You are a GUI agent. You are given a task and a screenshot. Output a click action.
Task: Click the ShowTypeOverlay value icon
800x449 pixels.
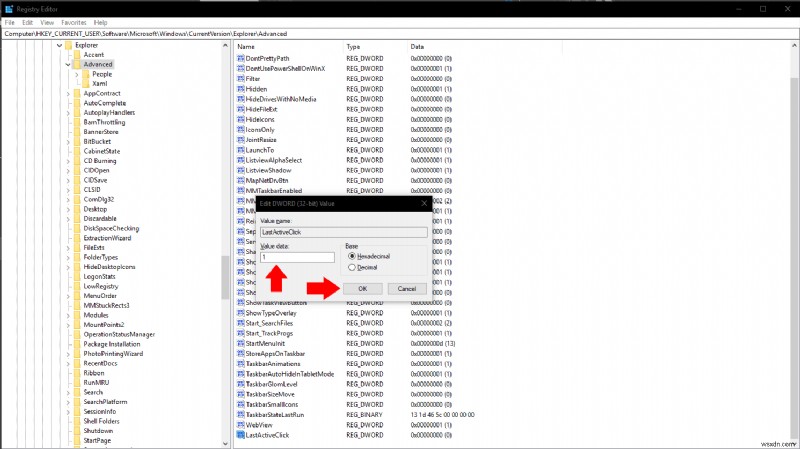[241, 313]
